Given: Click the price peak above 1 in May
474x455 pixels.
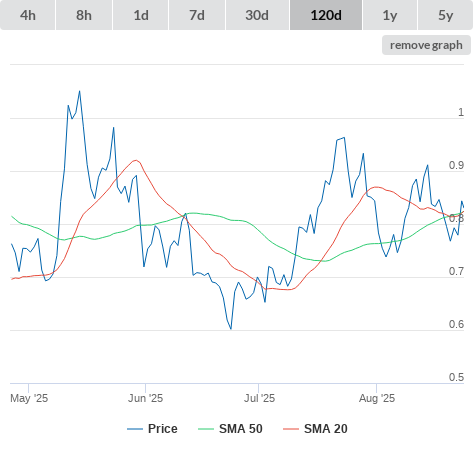Looking at the screenshot, I should point(79,91).
